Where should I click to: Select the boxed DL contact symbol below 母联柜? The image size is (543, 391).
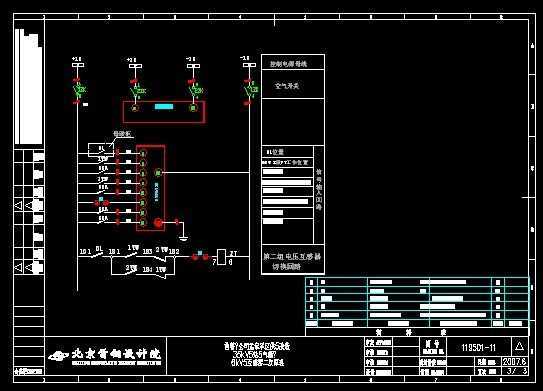click(101, 149)
